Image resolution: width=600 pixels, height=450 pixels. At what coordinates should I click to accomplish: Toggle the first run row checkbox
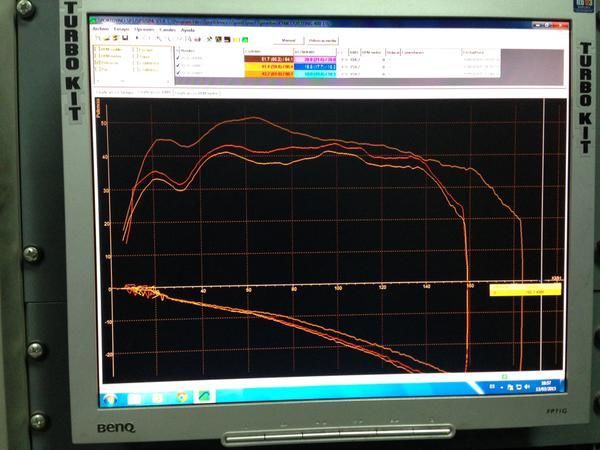pos(178,57)
